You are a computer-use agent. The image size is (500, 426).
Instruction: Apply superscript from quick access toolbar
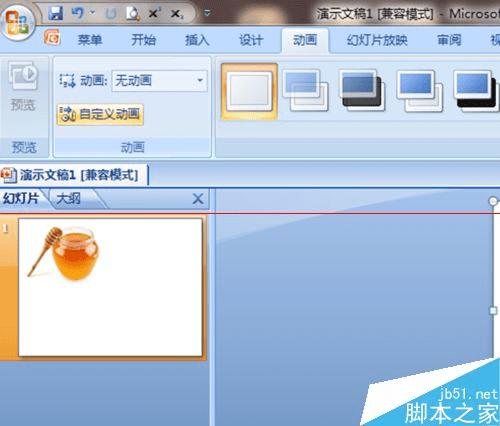tap(154, 13)
